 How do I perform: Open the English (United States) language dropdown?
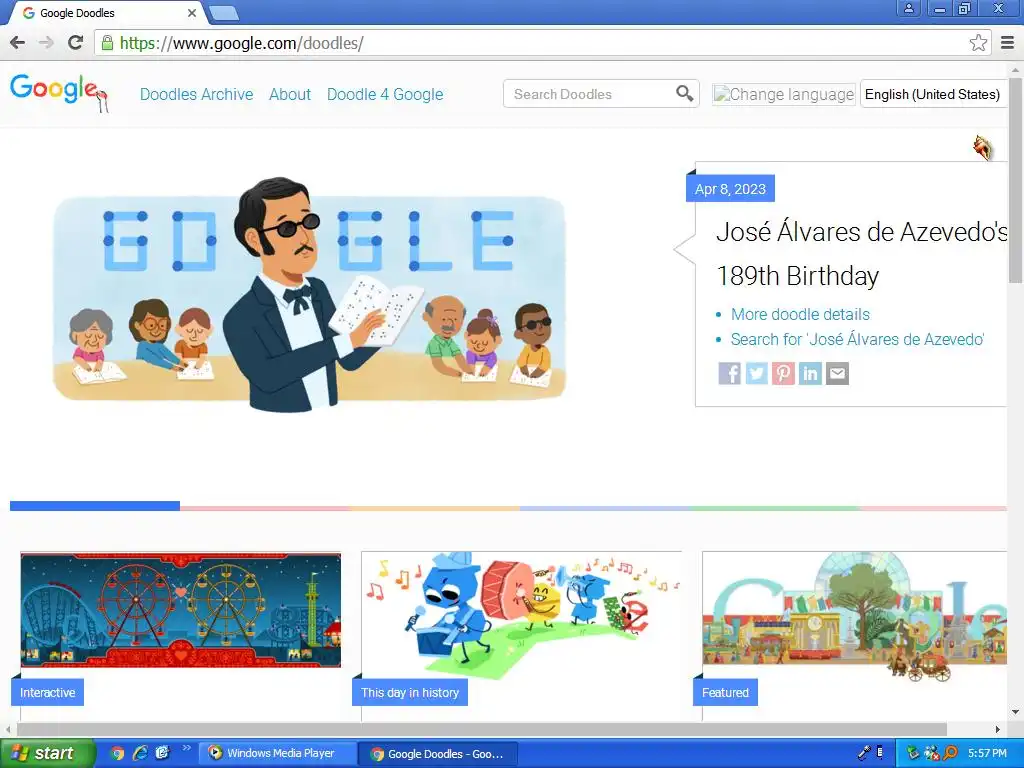tap(934, 94)
